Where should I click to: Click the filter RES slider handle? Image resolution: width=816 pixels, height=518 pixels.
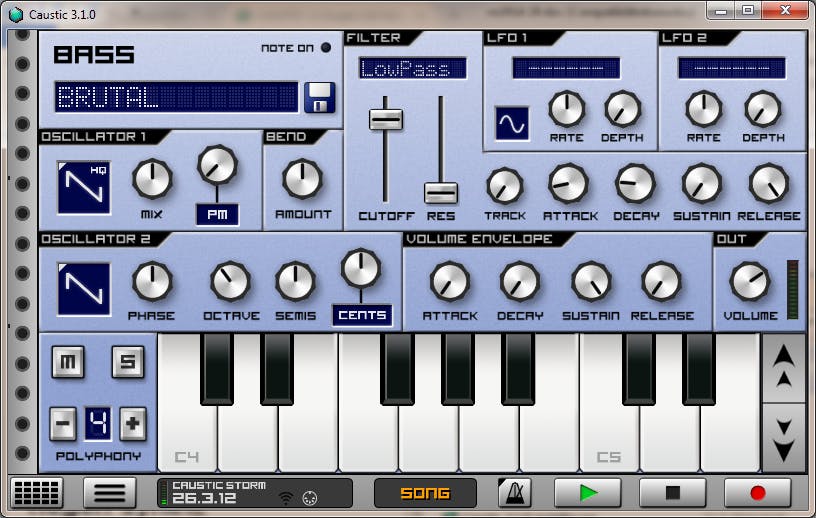coord(441,193)
